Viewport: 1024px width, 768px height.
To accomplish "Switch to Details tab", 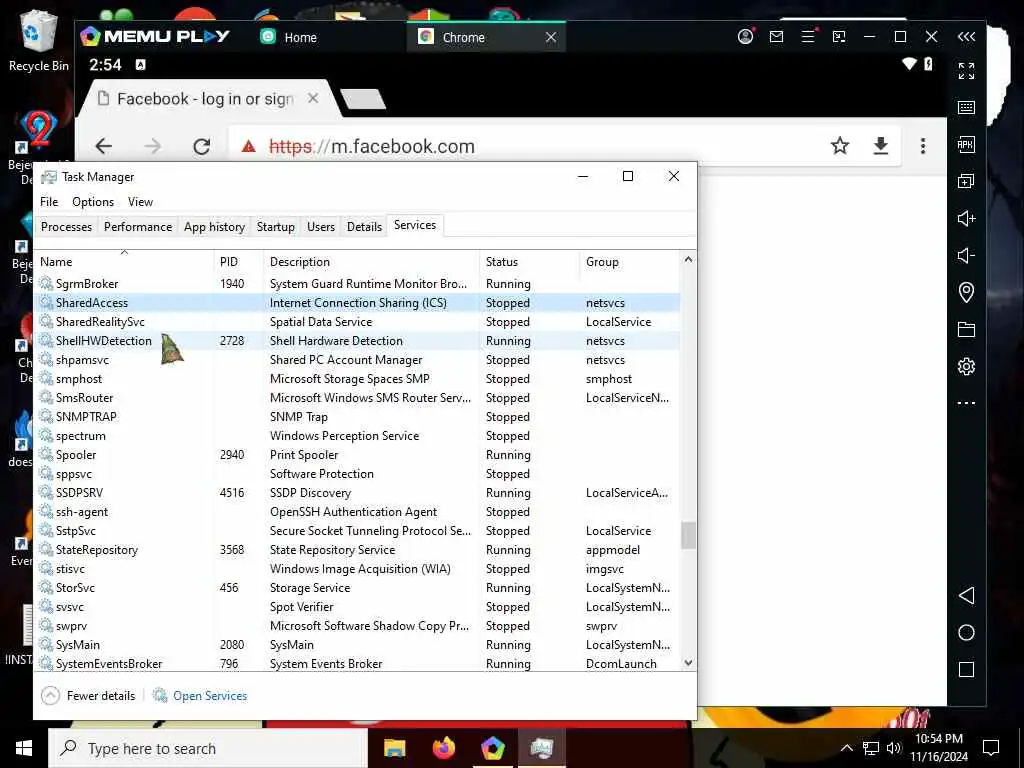I will point(364,227).
